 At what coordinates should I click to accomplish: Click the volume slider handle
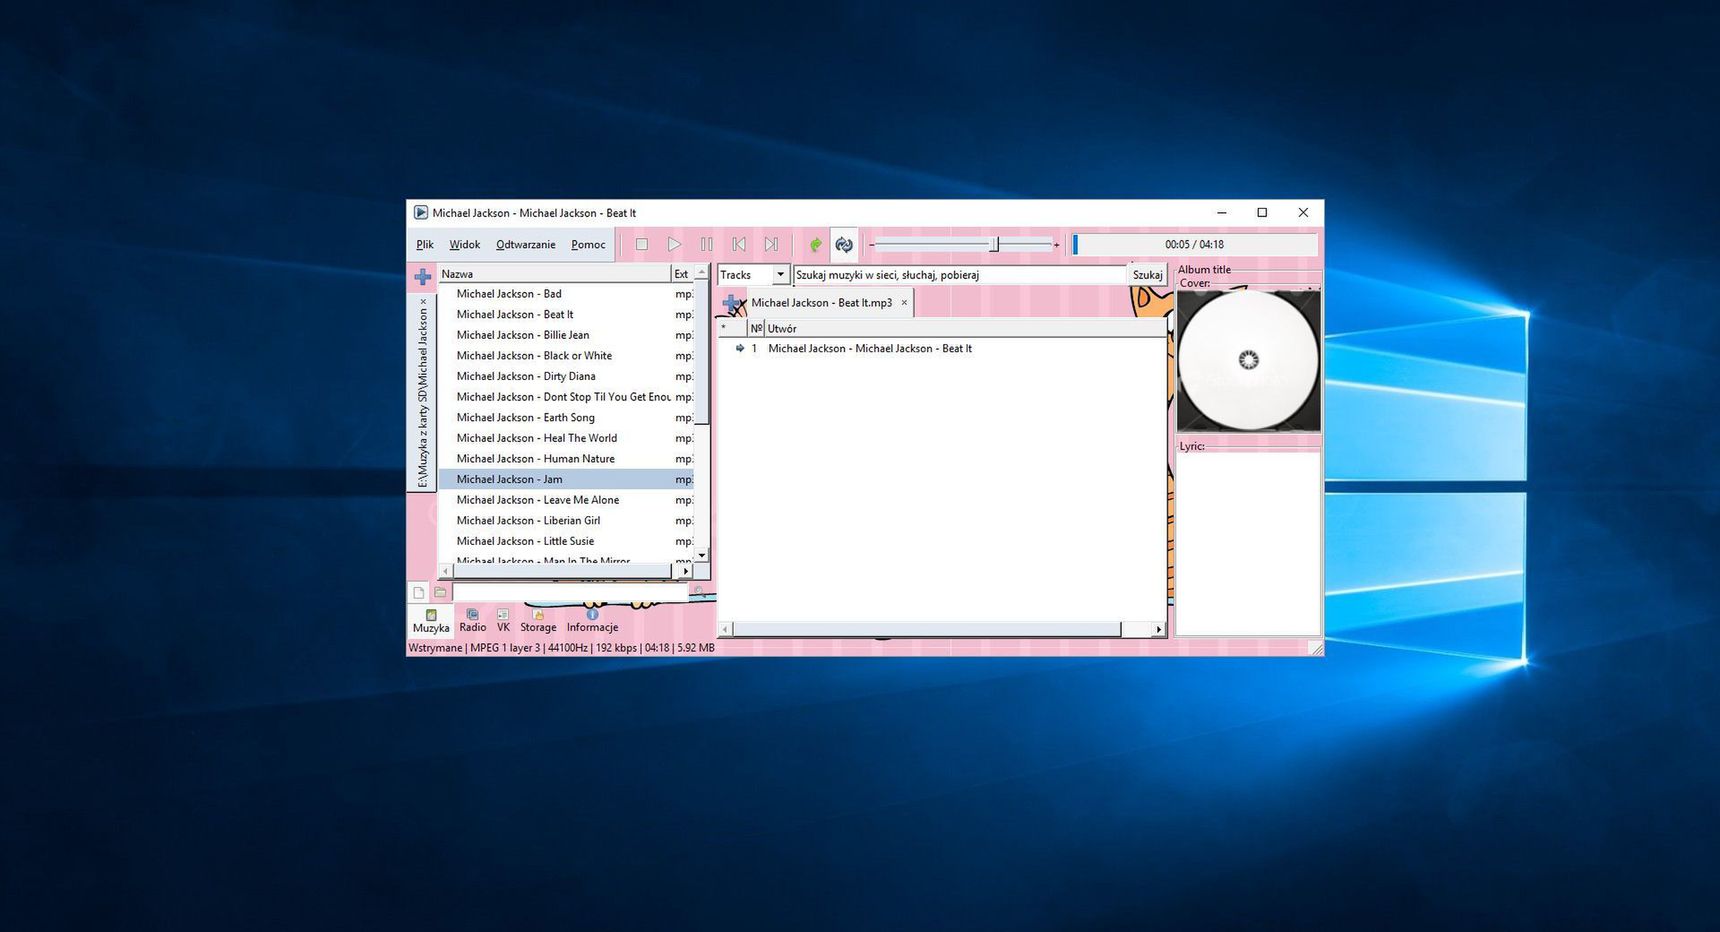coord(994,244)
